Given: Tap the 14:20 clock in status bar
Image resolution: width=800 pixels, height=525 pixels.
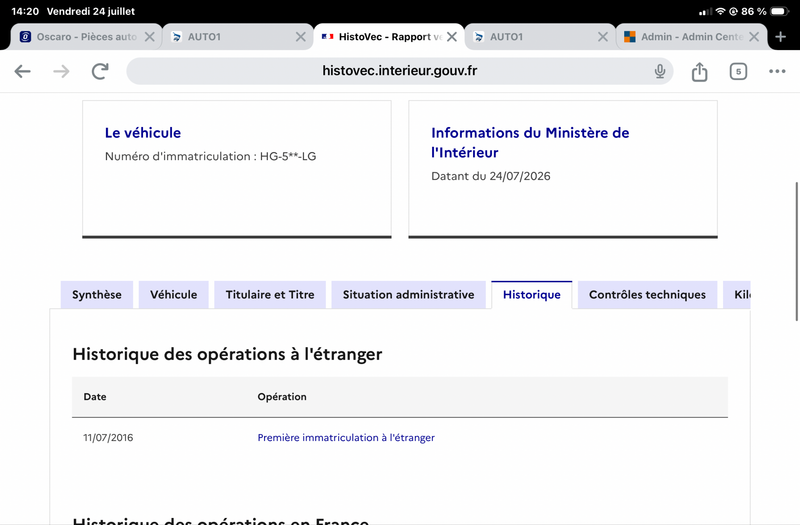Looking at the screenshot, I should tap(25, 11).
